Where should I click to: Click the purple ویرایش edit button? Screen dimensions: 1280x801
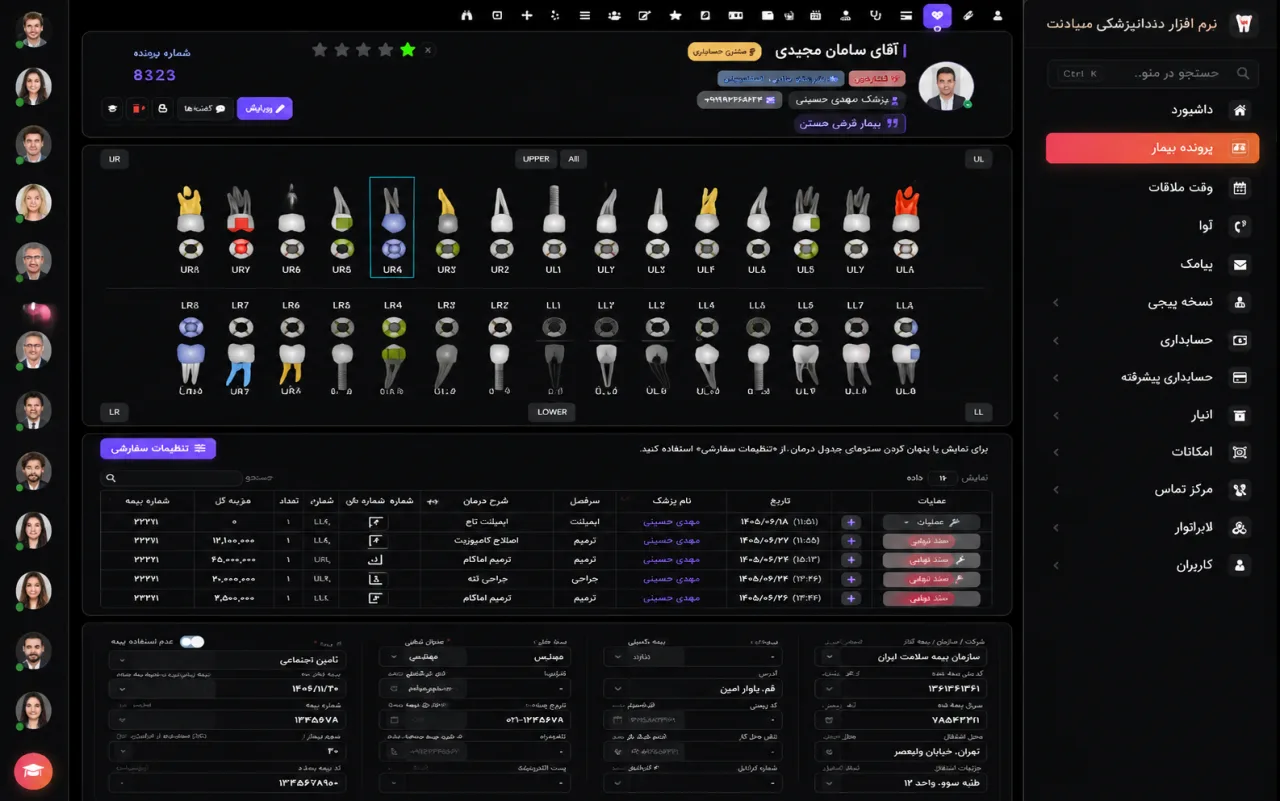click(265, 108)
